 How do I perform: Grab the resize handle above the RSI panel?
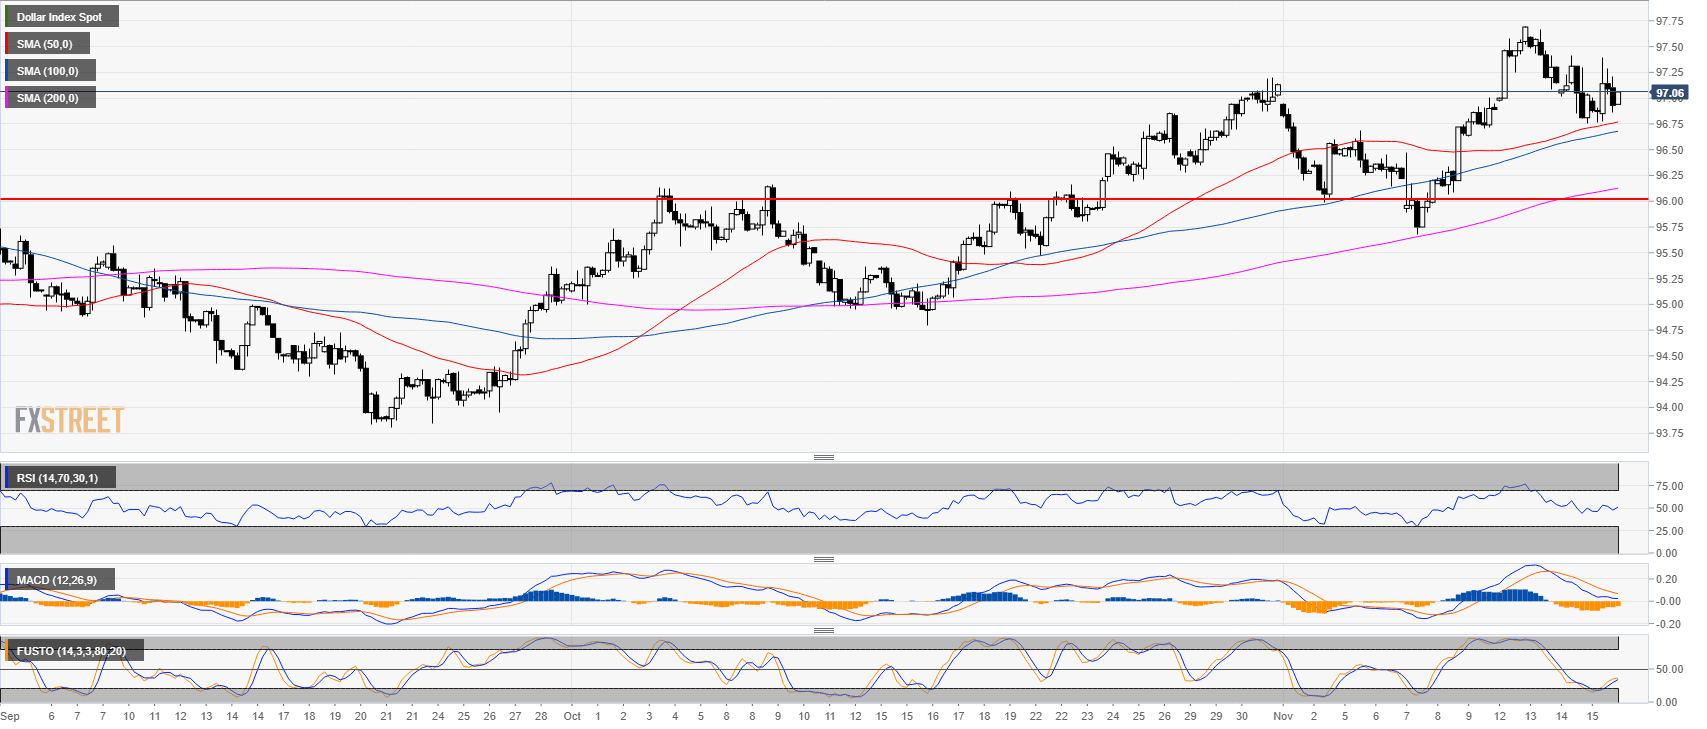pos(823,457)
